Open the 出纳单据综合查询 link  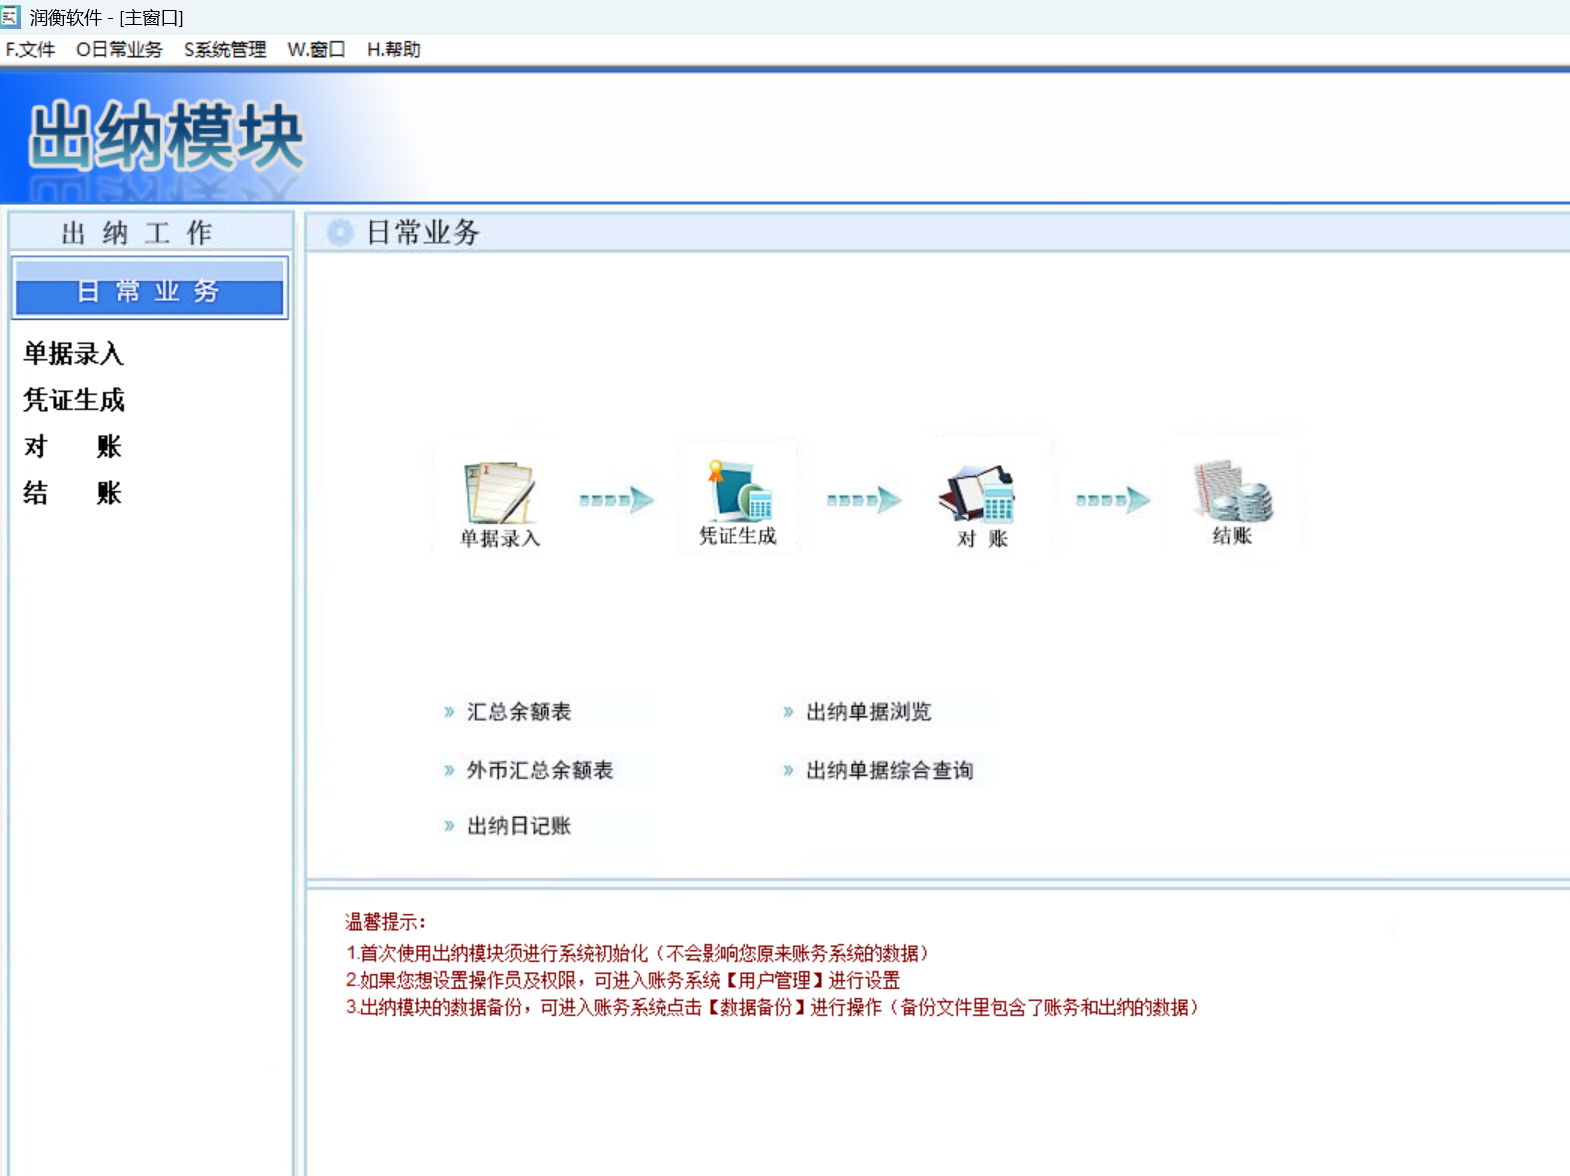pyautogui.click(x=889, y=770)
